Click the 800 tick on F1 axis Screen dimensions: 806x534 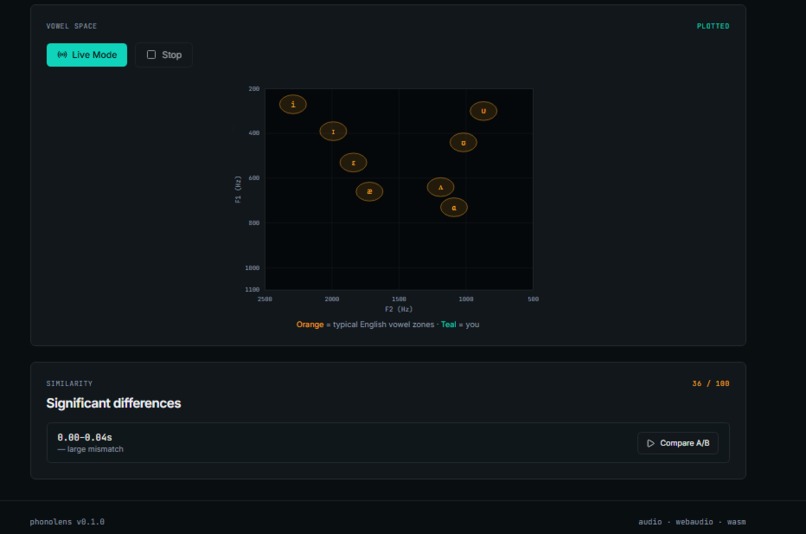[254, 223]
